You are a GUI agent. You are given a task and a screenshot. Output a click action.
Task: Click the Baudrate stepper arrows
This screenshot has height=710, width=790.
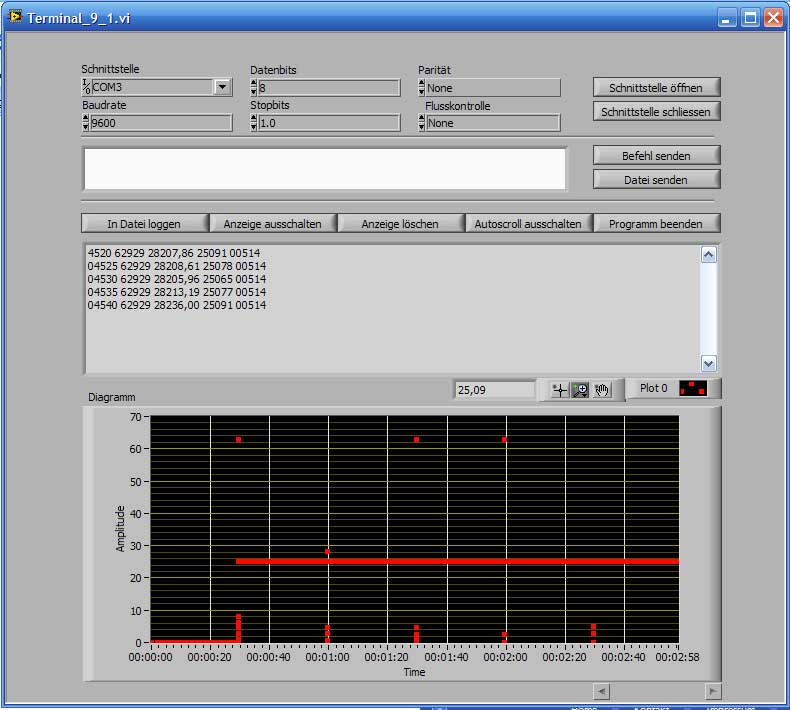click(x=86, y=123)
